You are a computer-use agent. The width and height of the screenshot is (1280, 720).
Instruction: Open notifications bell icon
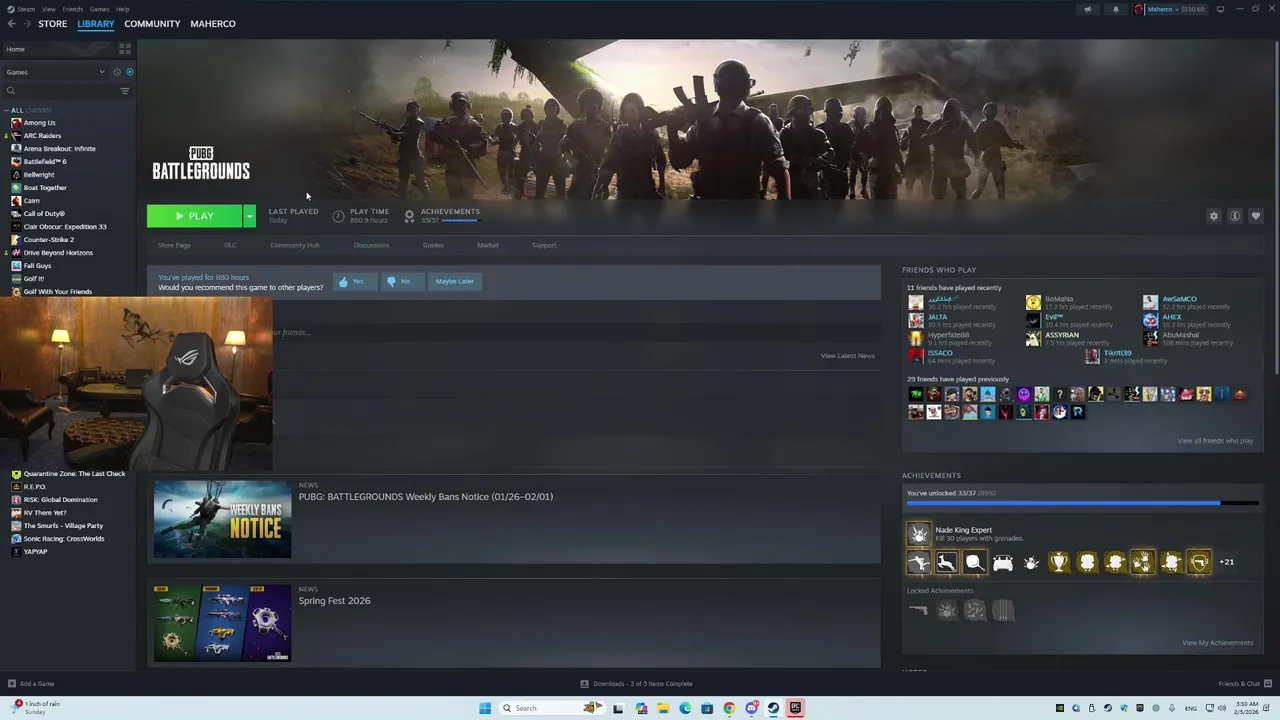pos(1116,9)
